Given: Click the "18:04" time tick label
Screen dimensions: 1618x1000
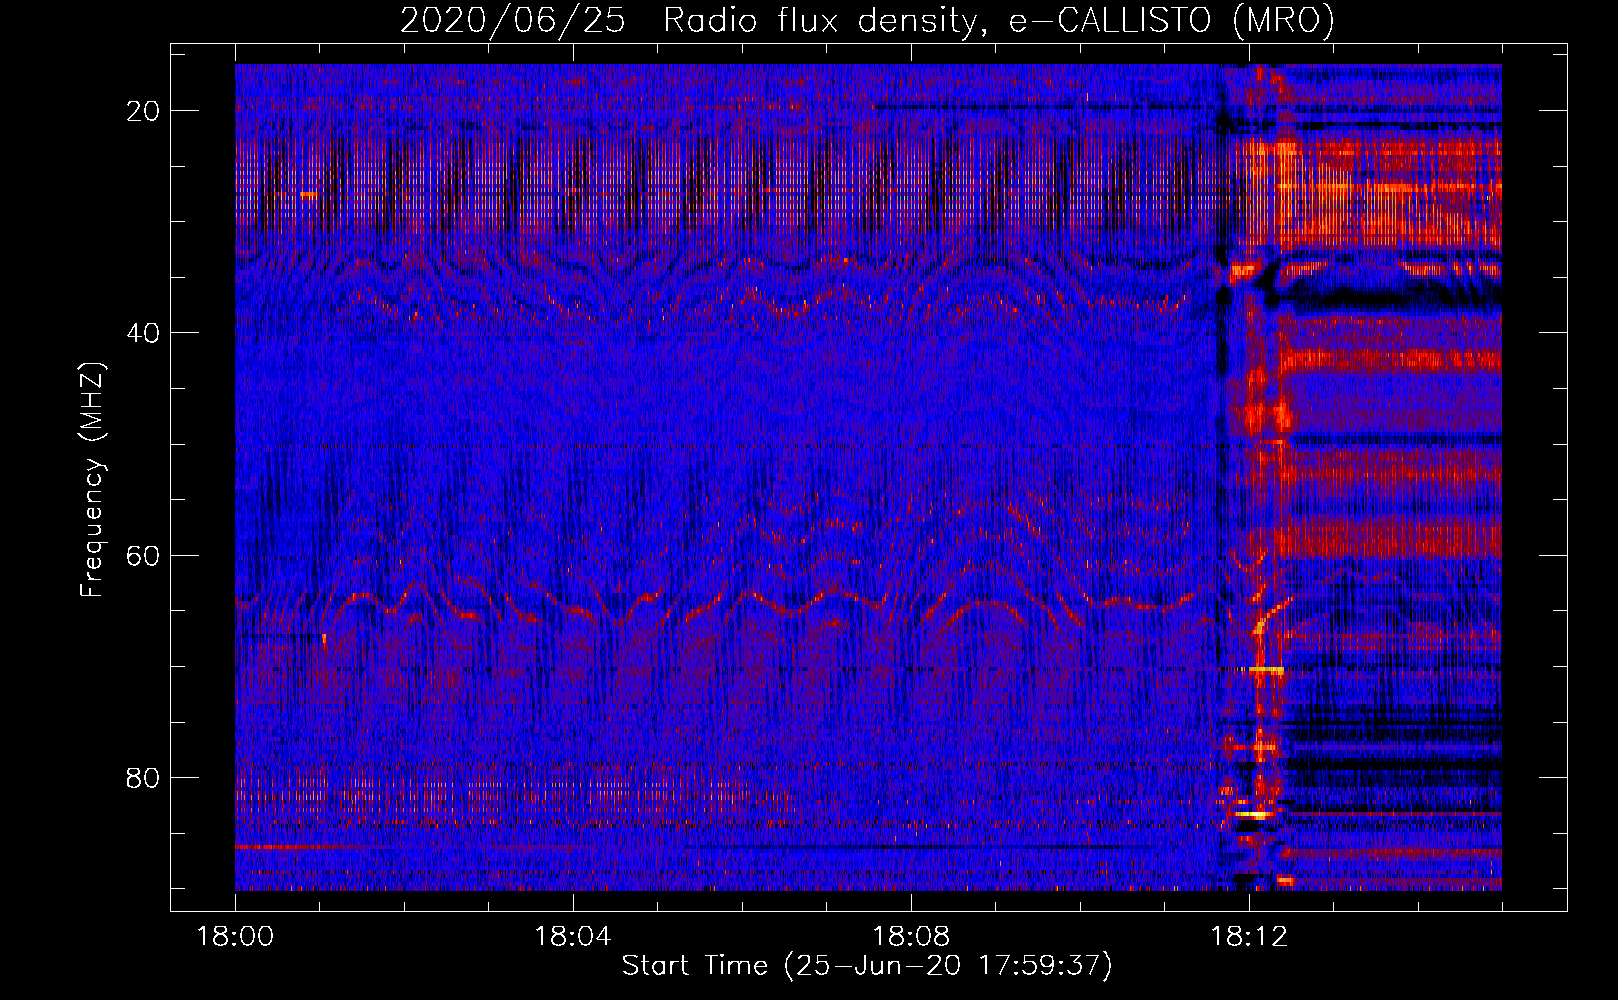Looking at the screenshot, I should (x=573, y=937).
